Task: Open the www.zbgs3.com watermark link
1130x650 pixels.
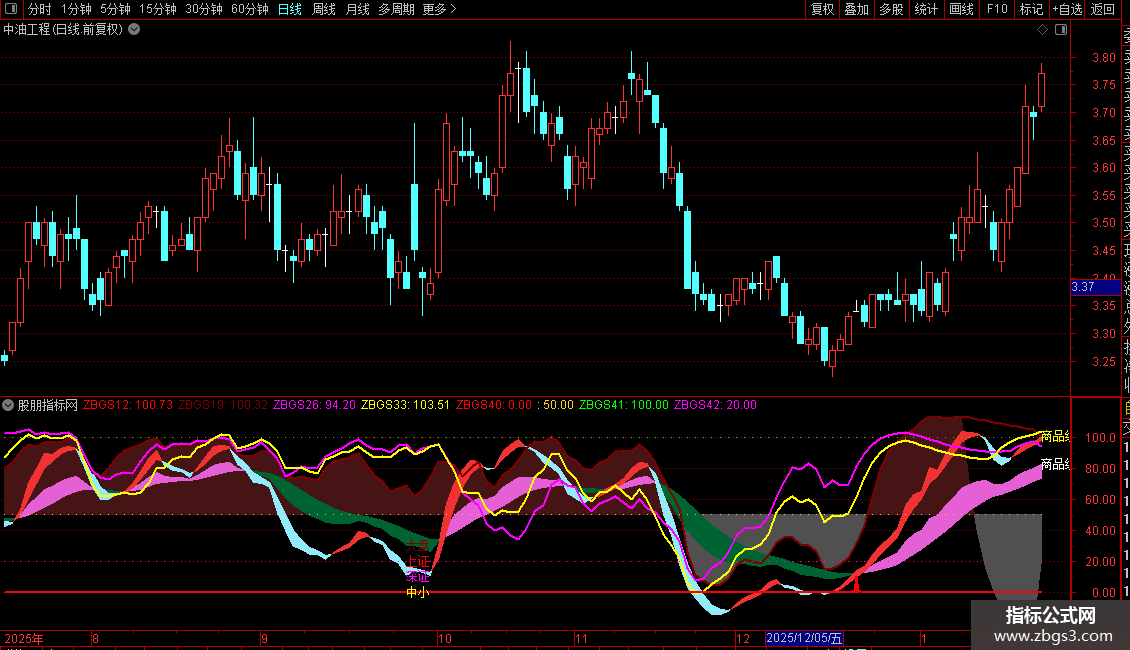Action: (1053, 636)
